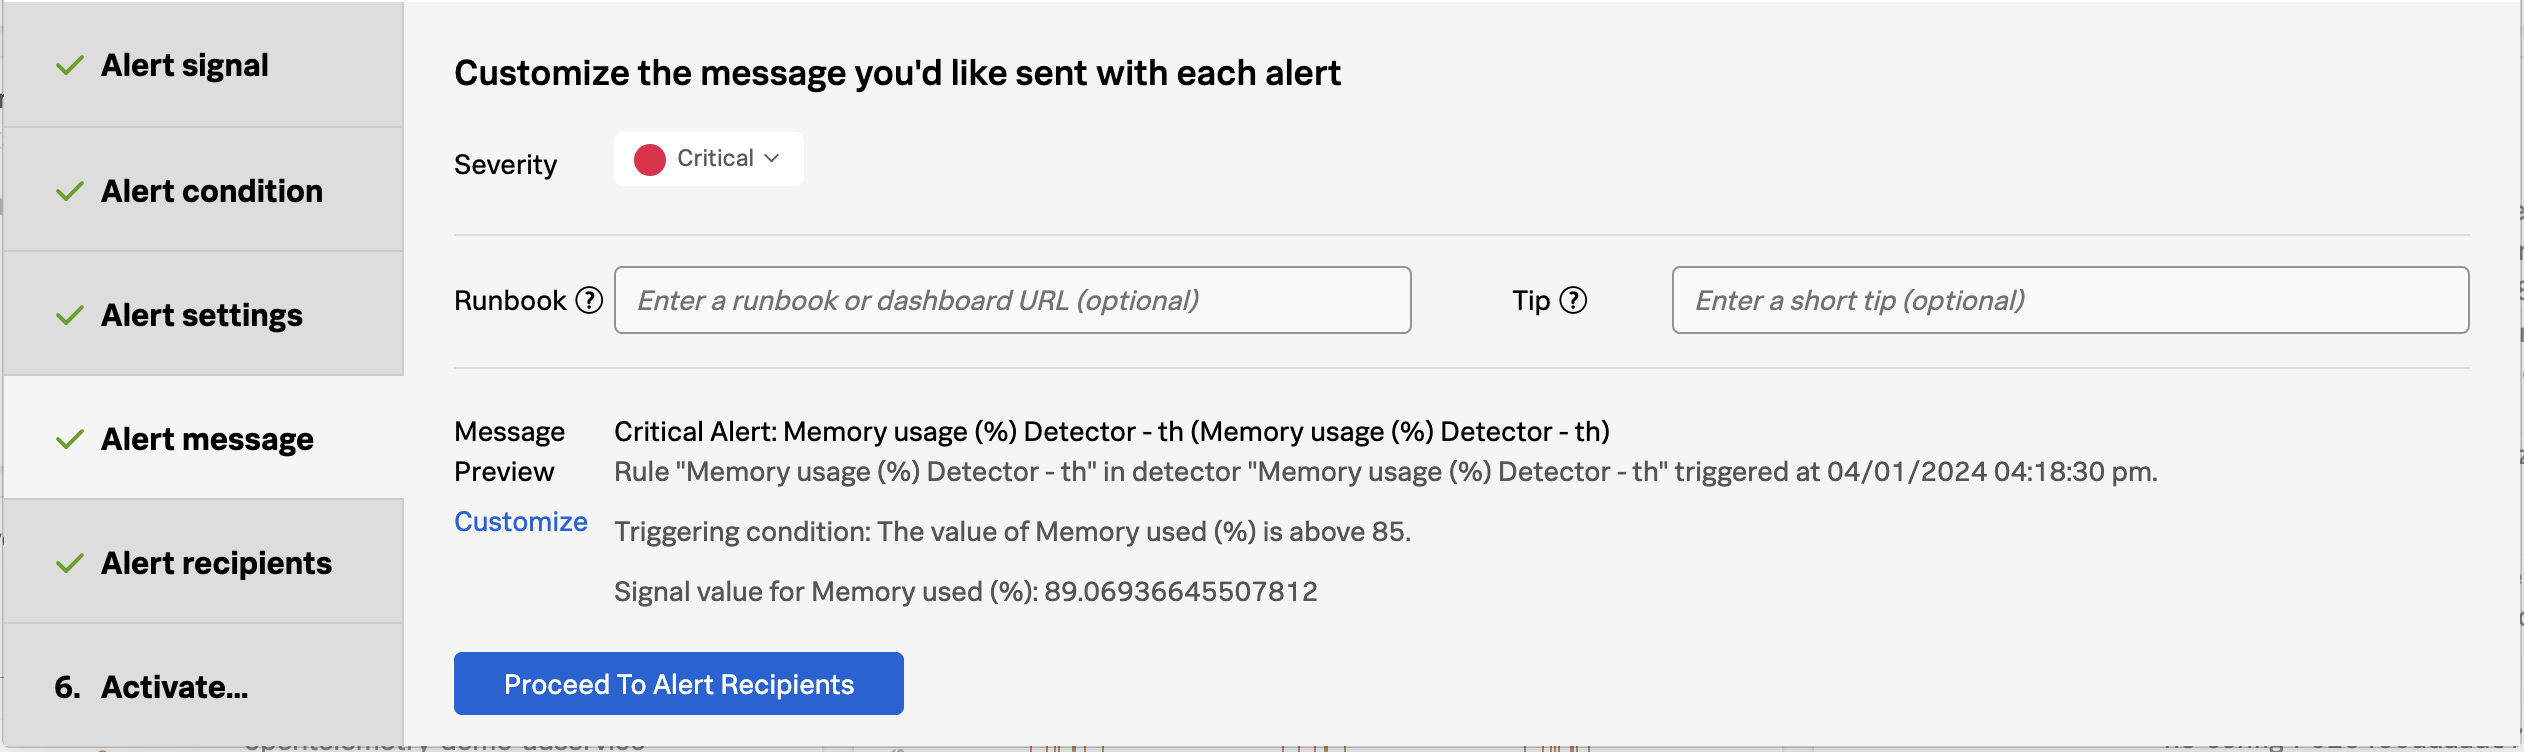This screenshot has height=752, width=2524.
Task: Open step 6 Activate
Action: [174, 687]
